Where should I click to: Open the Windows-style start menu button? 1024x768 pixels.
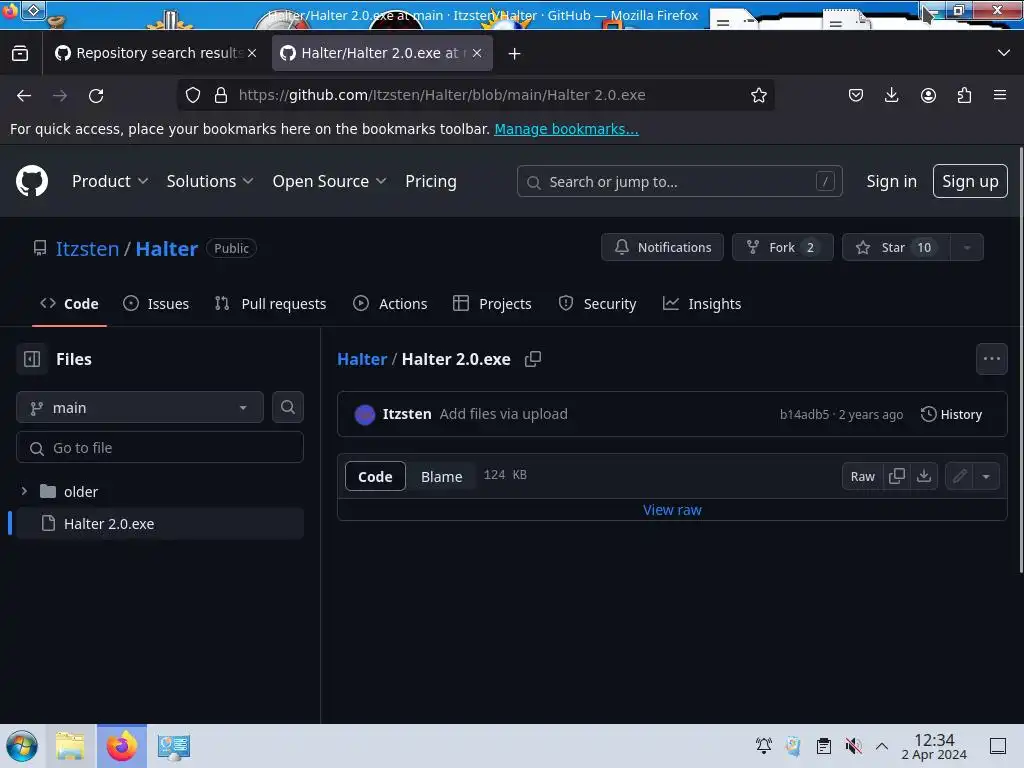tap(22, 746)
